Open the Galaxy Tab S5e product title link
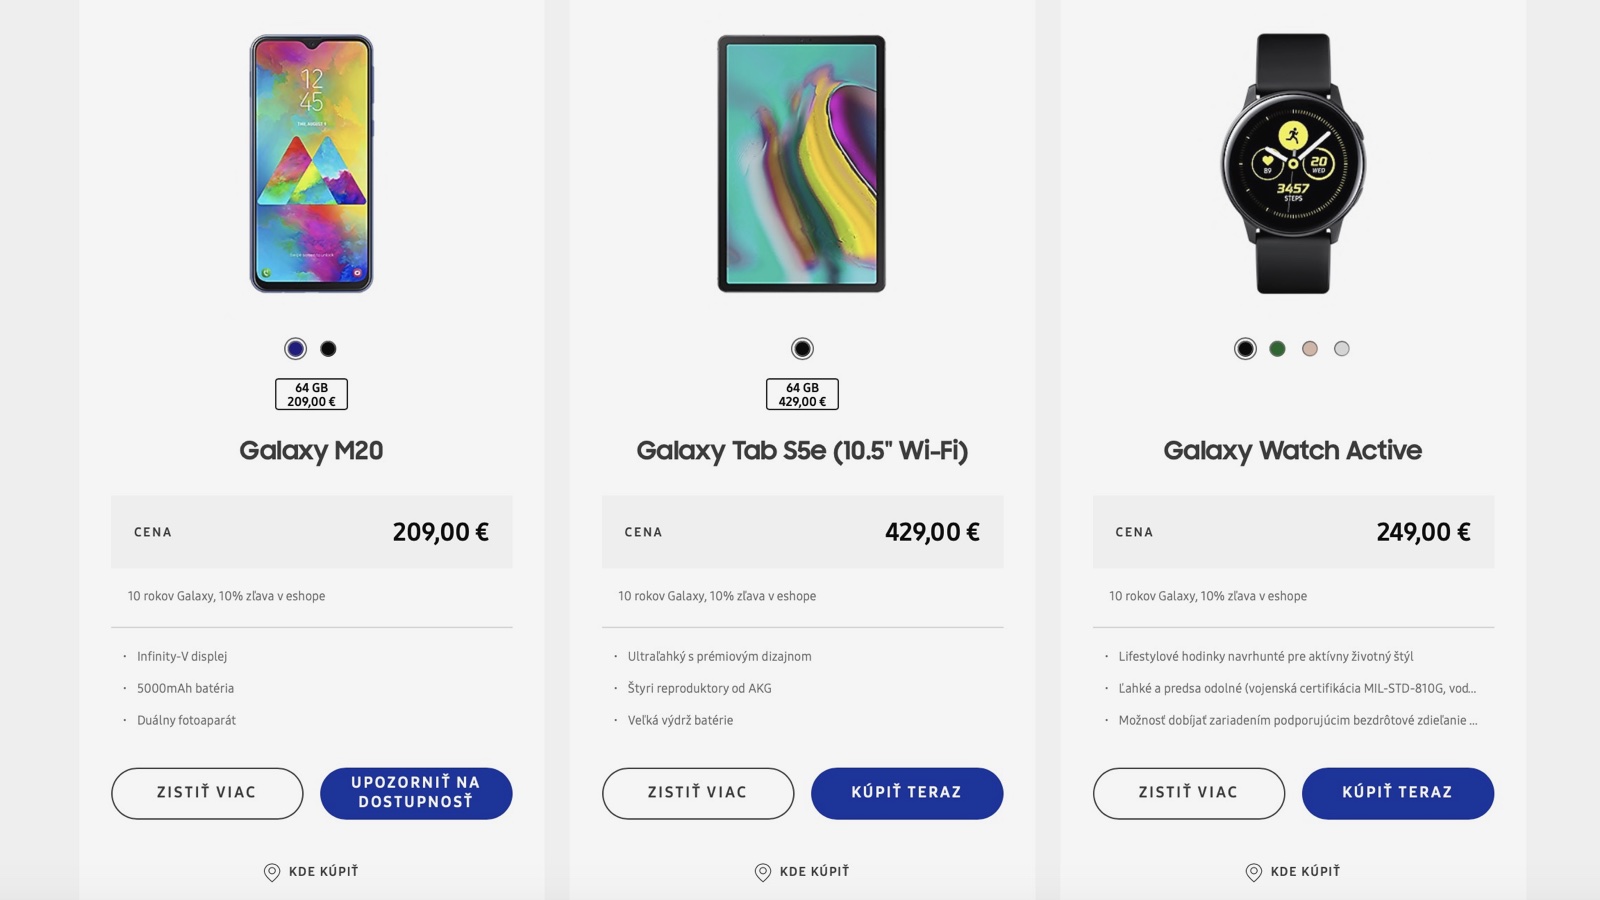Screen dimensions: 1600x900 (x=803, y=450)
